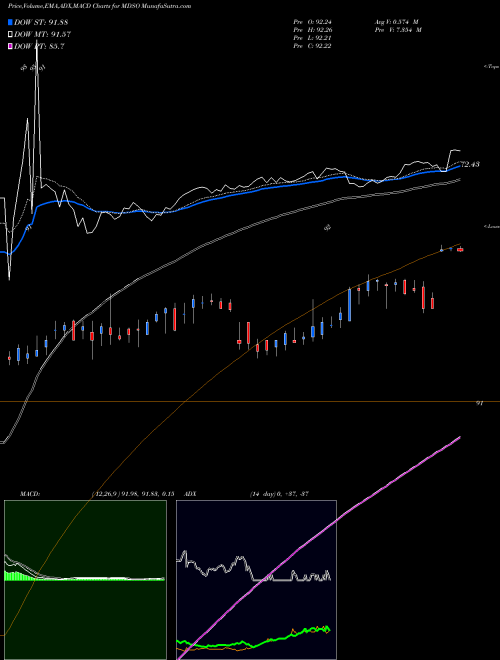The image size is (500, 660).
Task: Click the magenta DOW LT legend swatch
Action: point(11,46)
